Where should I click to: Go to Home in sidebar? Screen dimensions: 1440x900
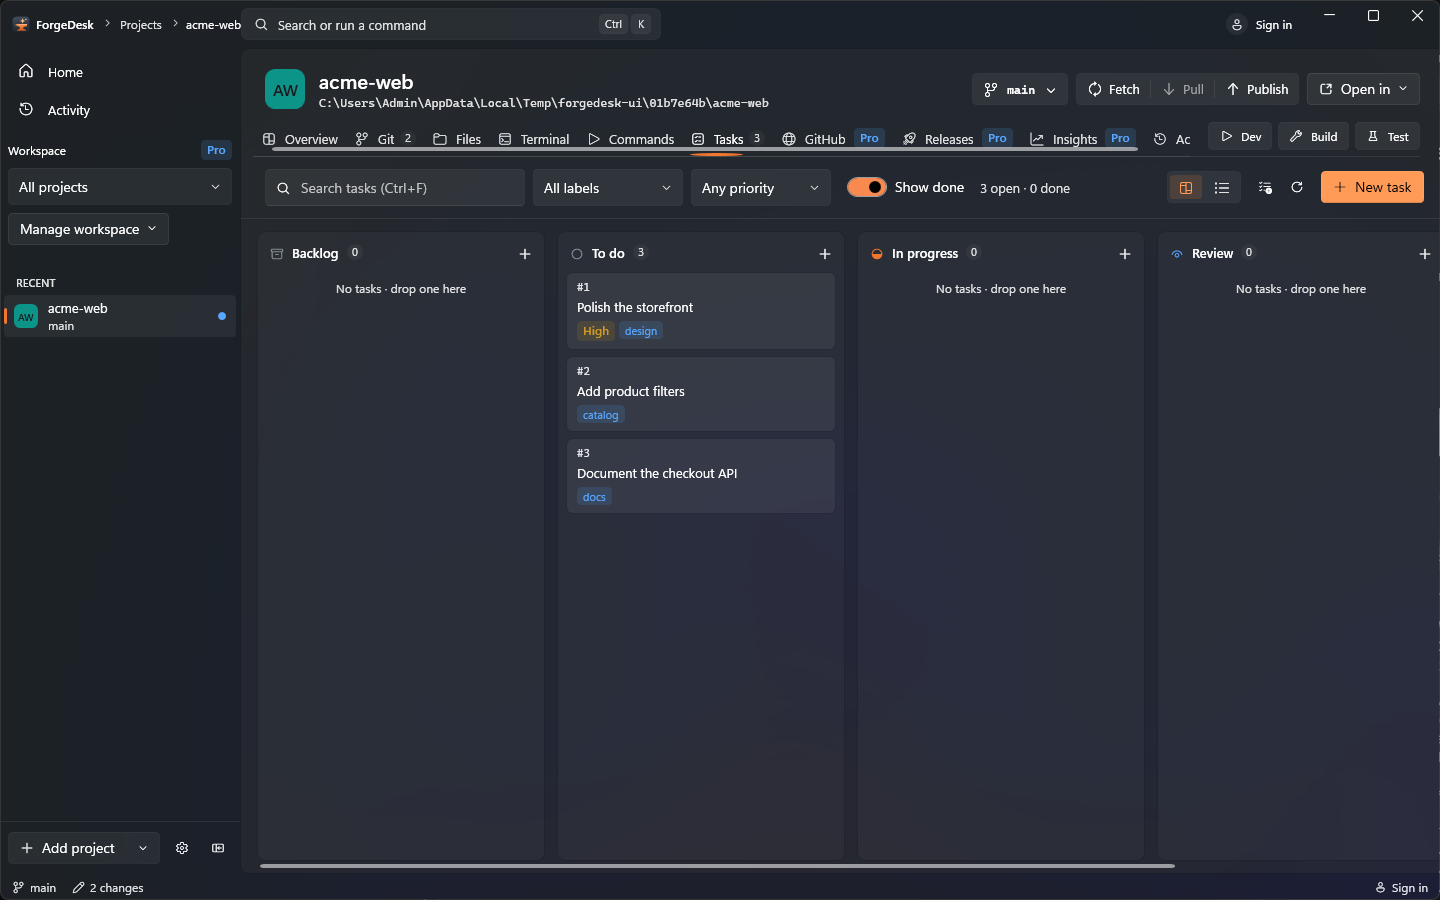120,72
